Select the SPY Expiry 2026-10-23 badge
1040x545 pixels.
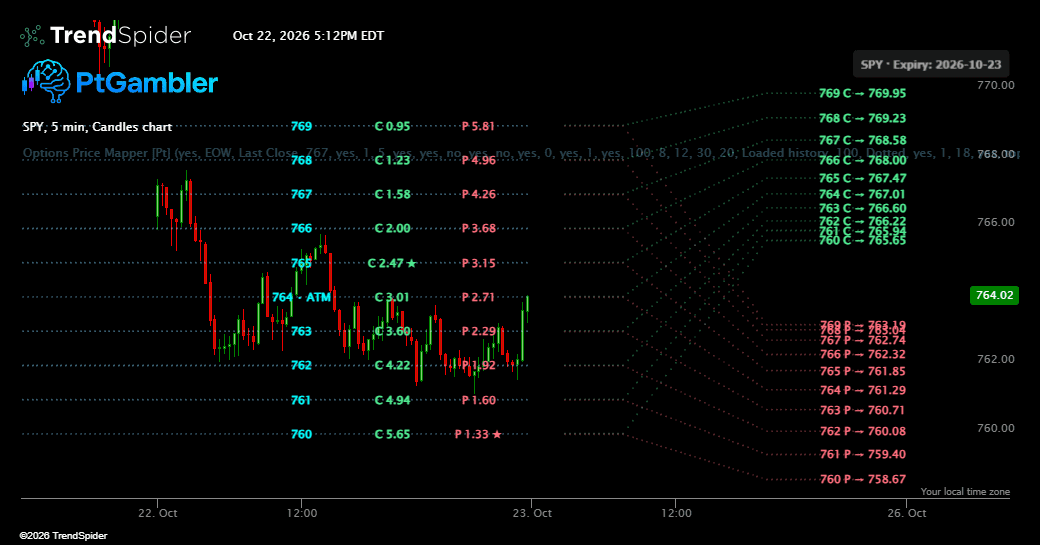(x=931, y=64)
